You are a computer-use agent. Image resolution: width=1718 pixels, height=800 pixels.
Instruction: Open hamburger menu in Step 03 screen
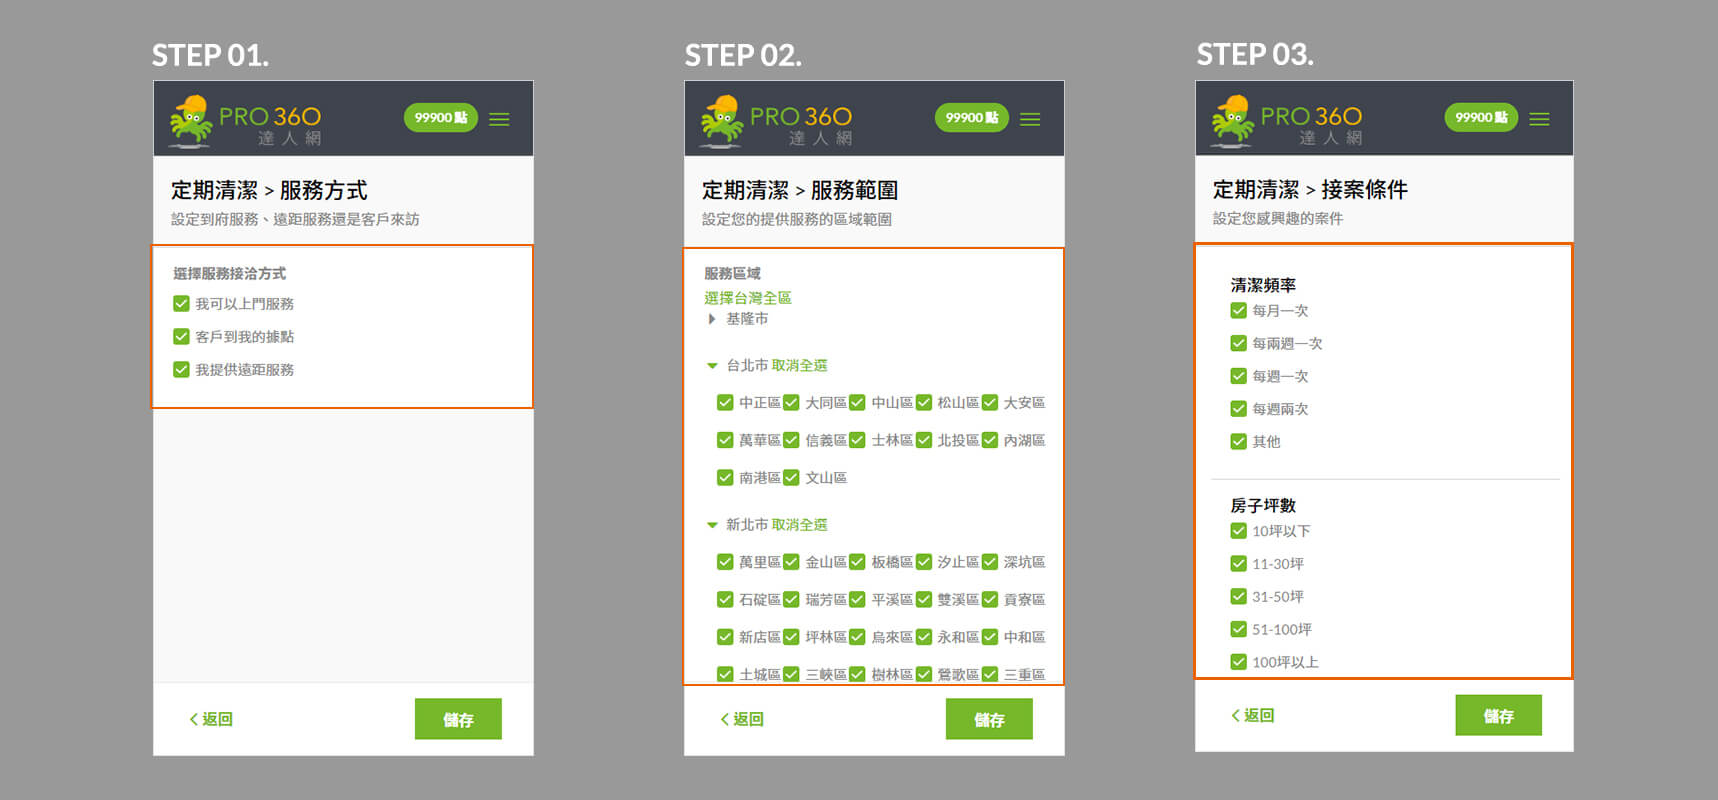click(1539, 119)
